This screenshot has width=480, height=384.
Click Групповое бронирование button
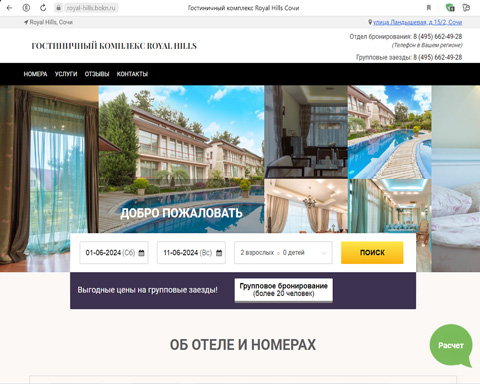[x=284, y=290]
